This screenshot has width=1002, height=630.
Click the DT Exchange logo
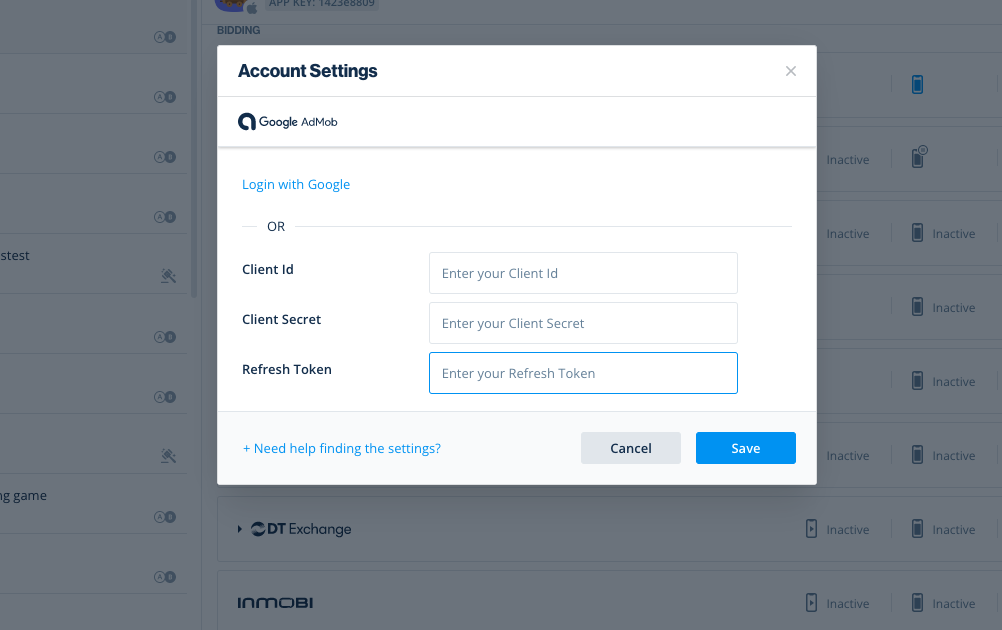coord(301,529)
